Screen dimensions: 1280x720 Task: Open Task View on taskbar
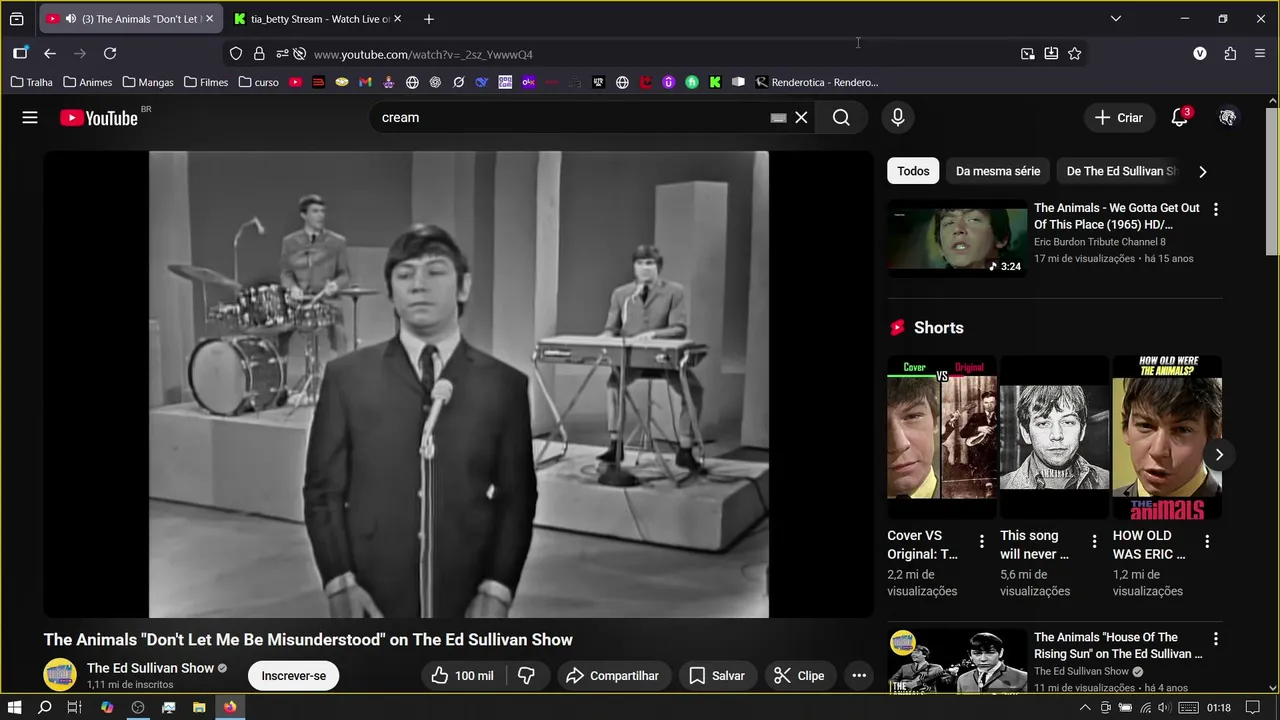pos(74,707)
